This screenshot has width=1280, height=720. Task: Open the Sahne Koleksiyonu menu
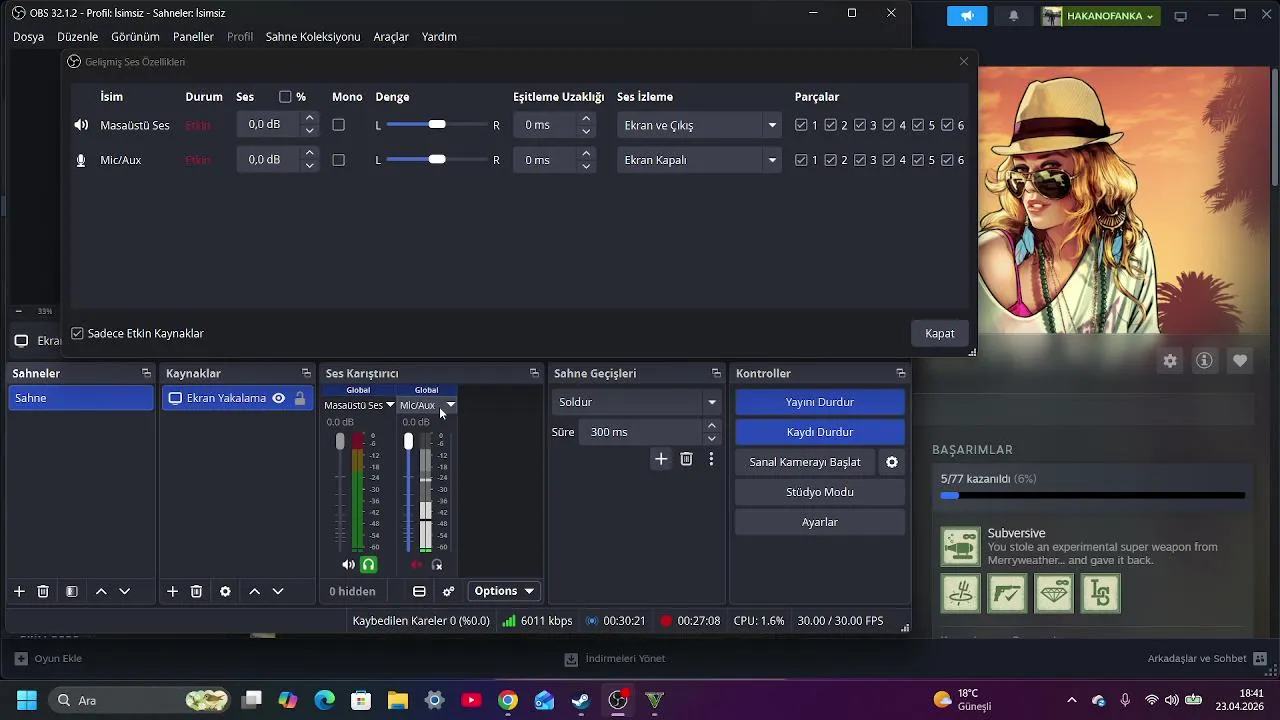(x=313, y=37)
